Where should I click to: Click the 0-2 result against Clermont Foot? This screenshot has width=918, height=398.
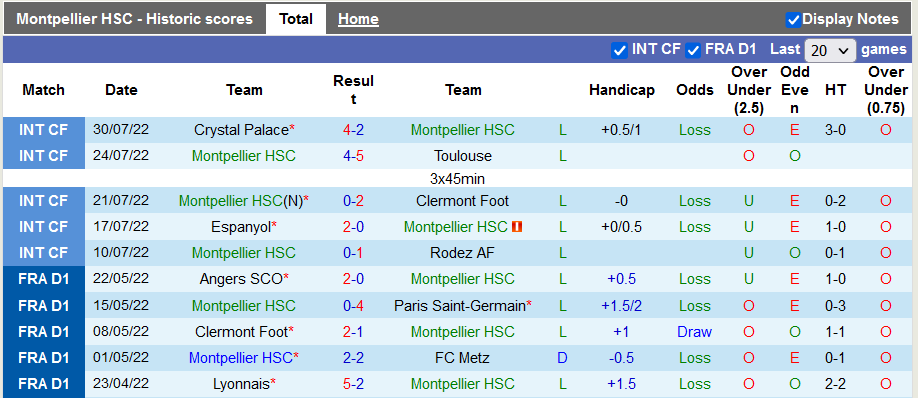click(353, 201)
